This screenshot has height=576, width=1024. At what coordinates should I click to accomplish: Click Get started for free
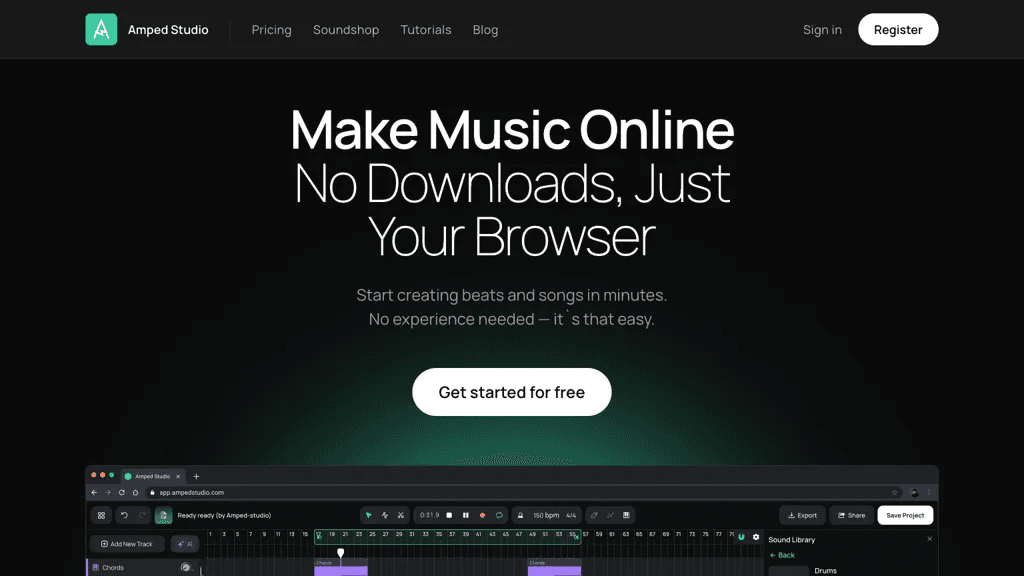512,392
